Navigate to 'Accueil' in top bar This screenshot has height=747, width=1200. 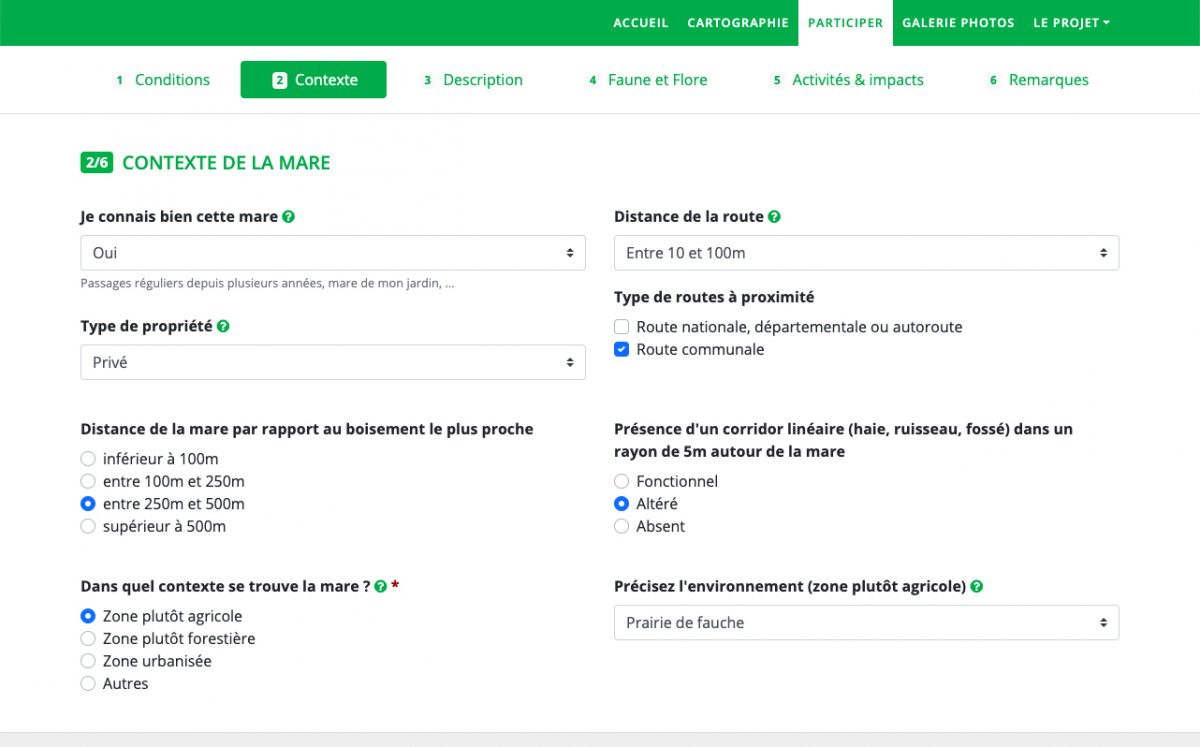coord(640,22)
